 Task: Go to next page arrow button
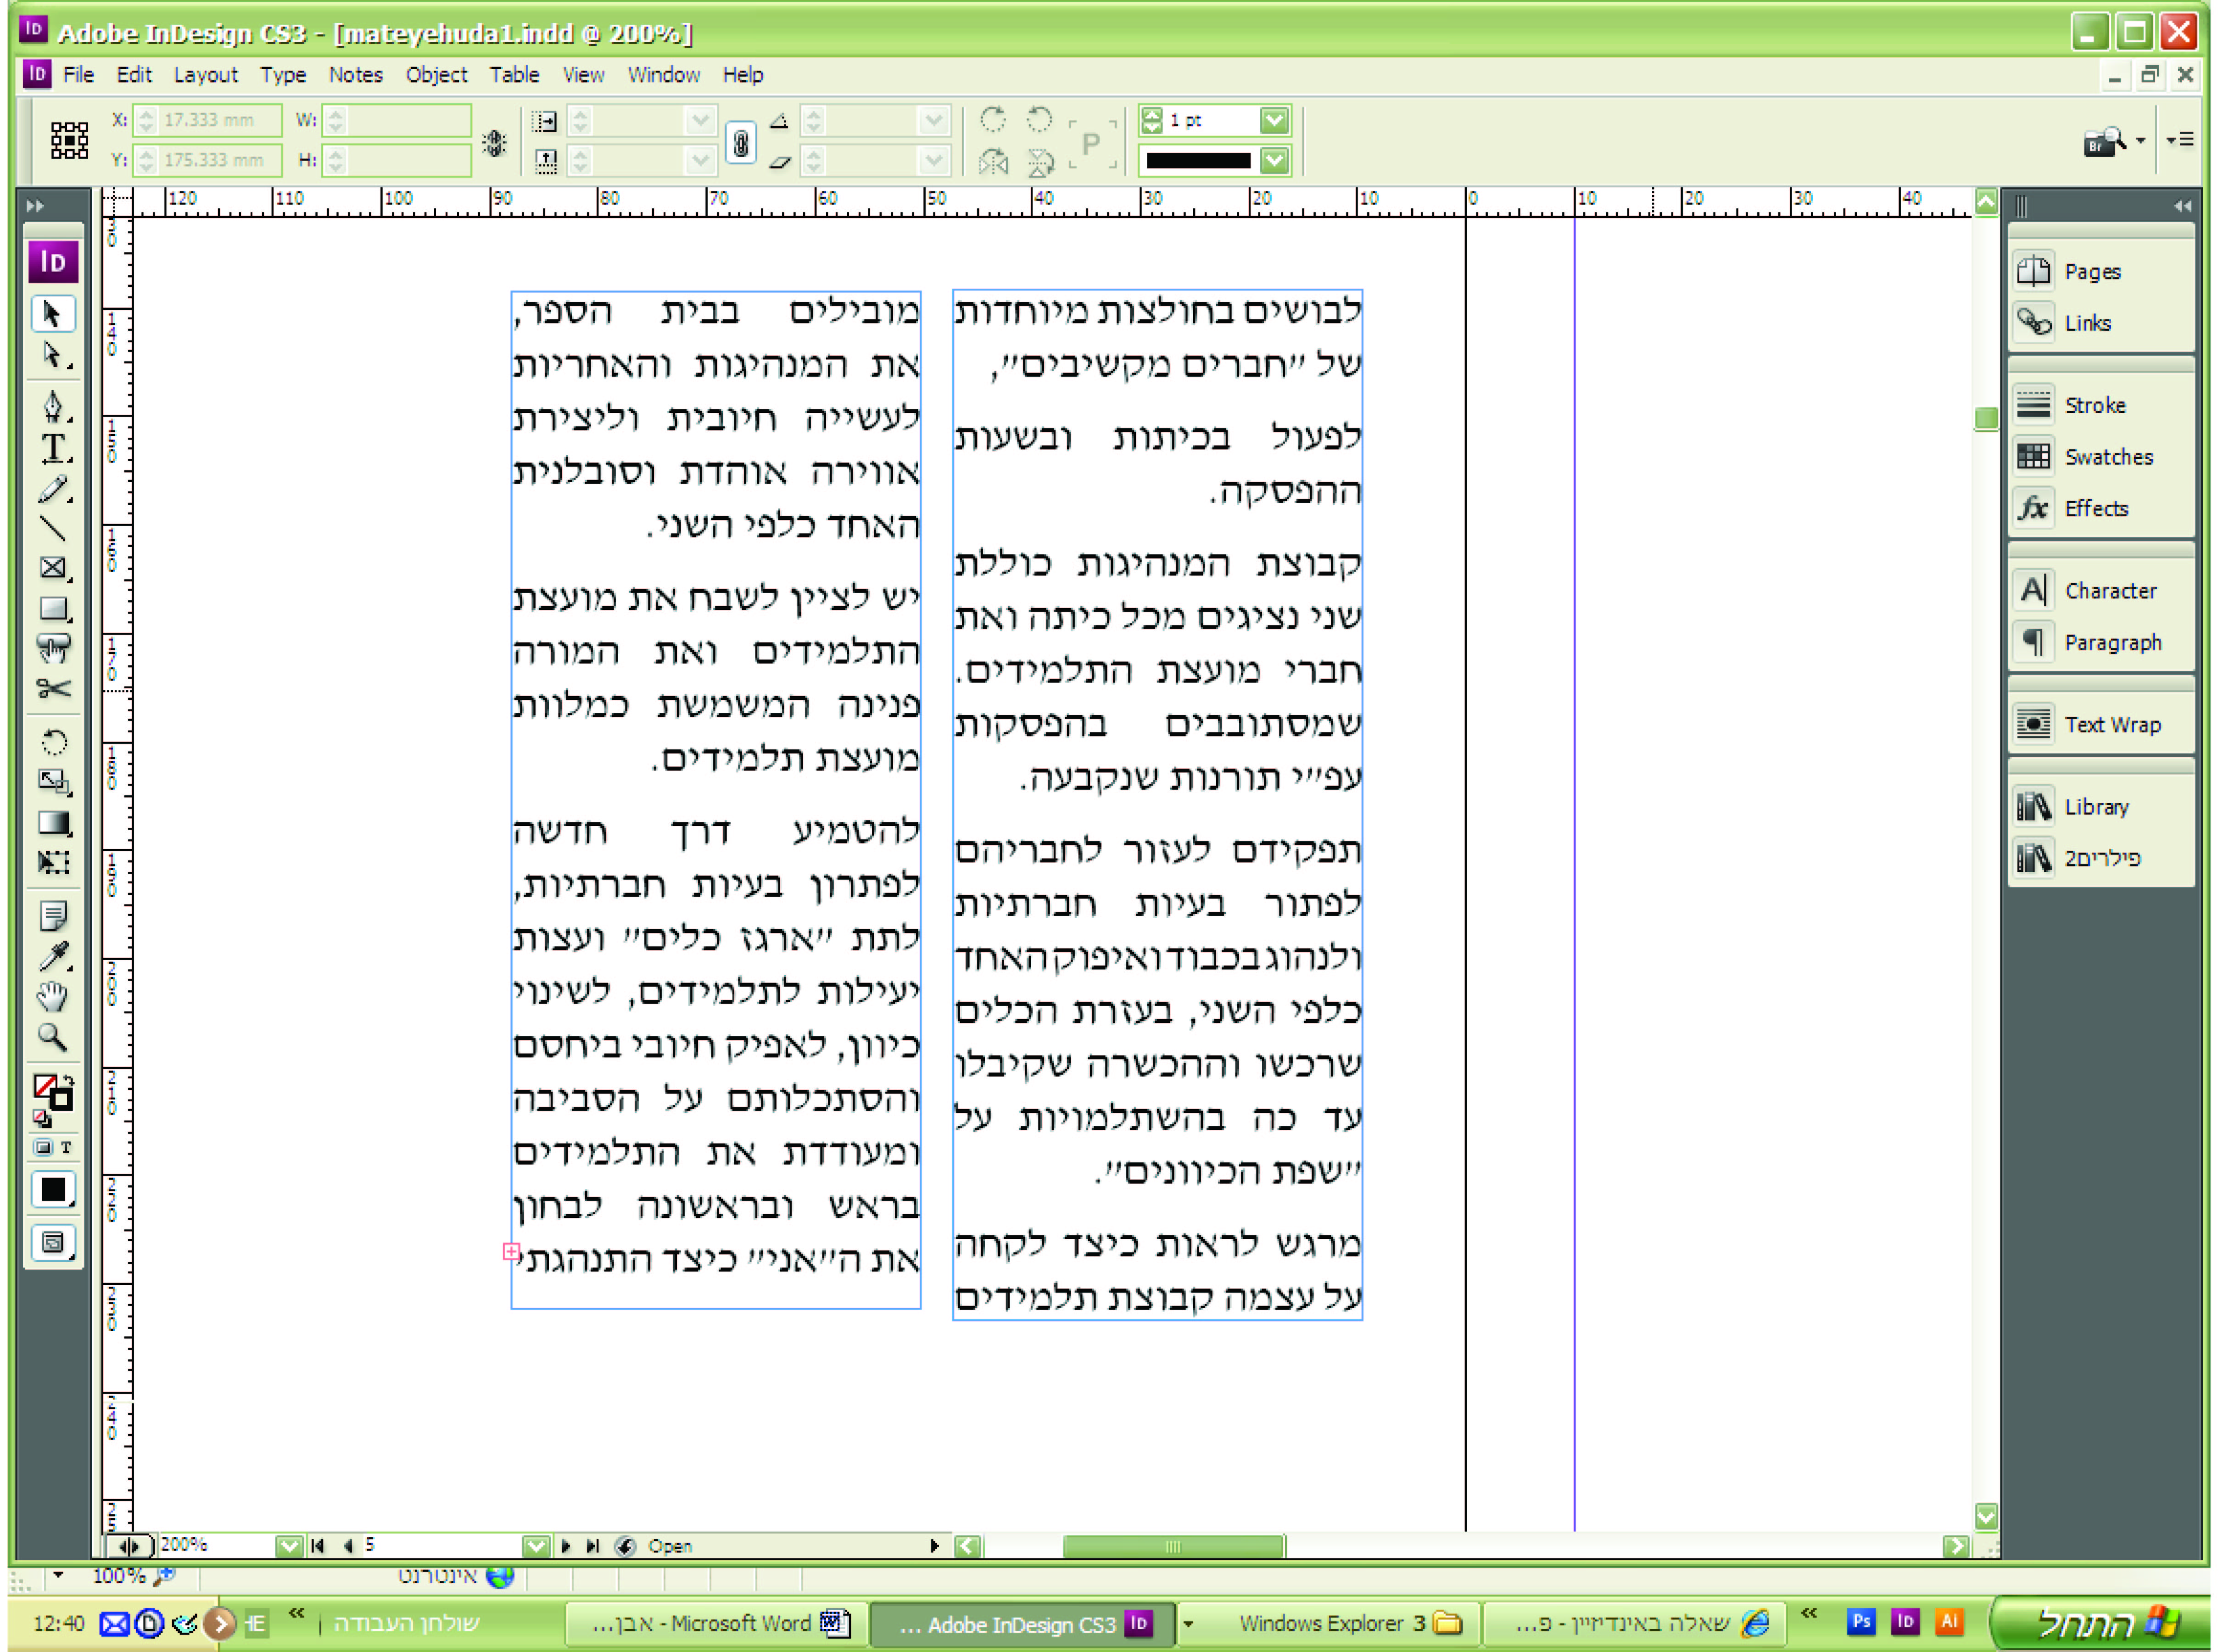(566, 1546)
